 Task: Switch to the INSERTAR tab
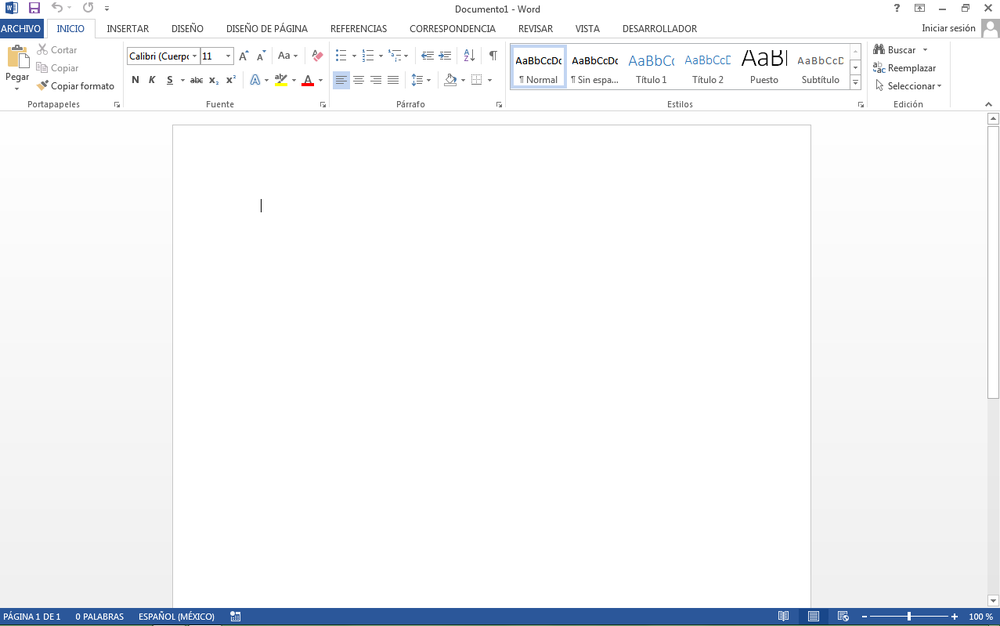pos(127,29)
